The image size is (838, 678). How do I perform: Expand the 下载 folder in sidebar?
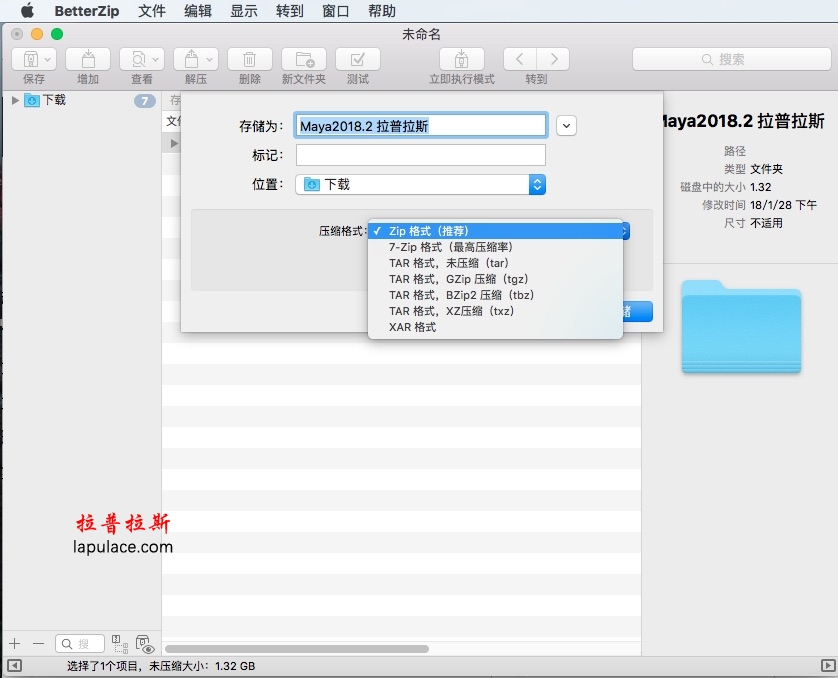click(x=15, y=100)
